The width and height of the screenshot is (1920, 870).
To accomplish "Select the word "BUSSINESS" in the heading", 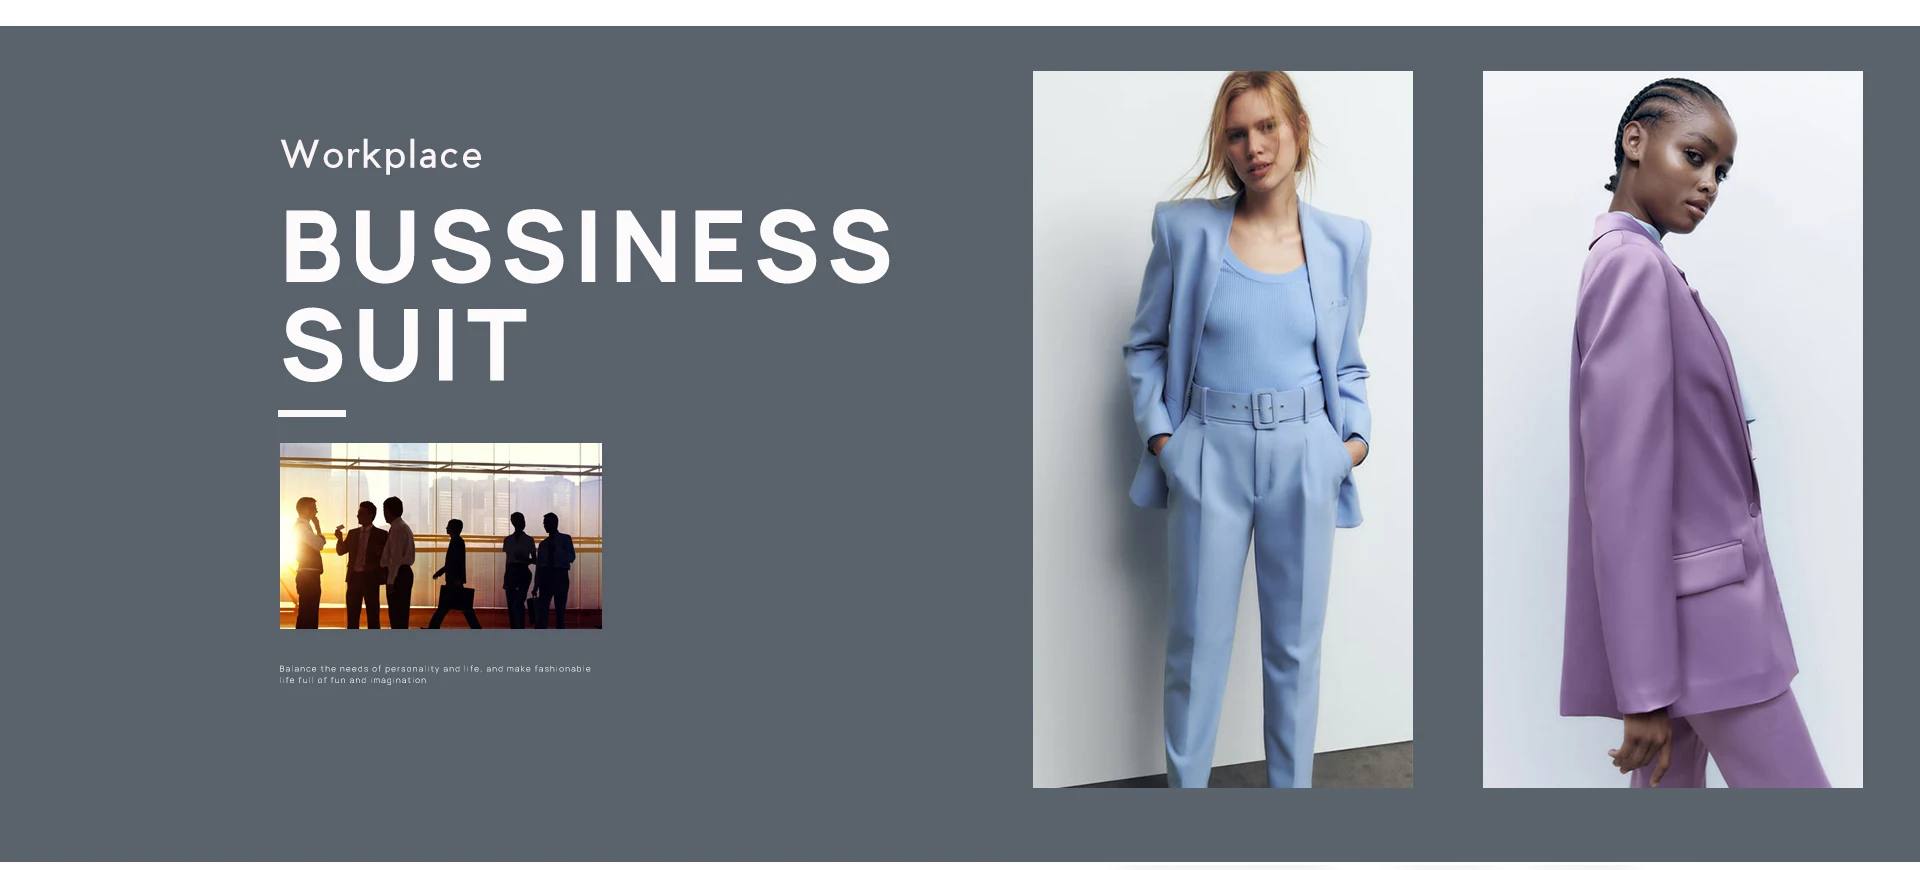I will [x=587, y=247].
